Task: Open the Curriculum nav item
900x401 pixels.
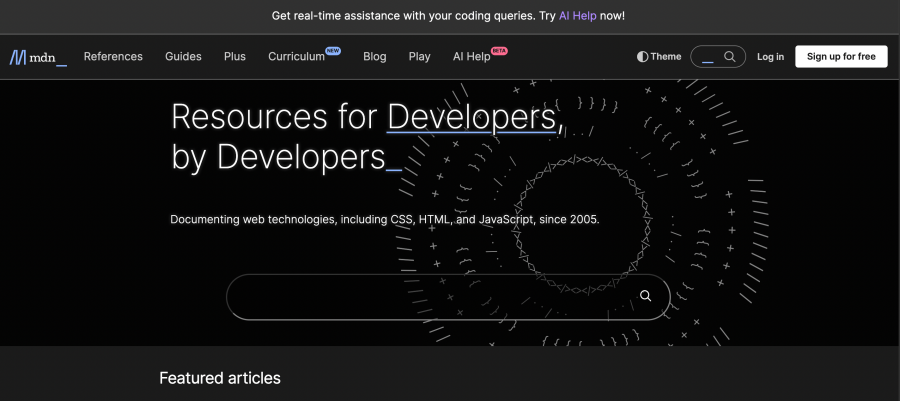Action: (x=296, y=56)
